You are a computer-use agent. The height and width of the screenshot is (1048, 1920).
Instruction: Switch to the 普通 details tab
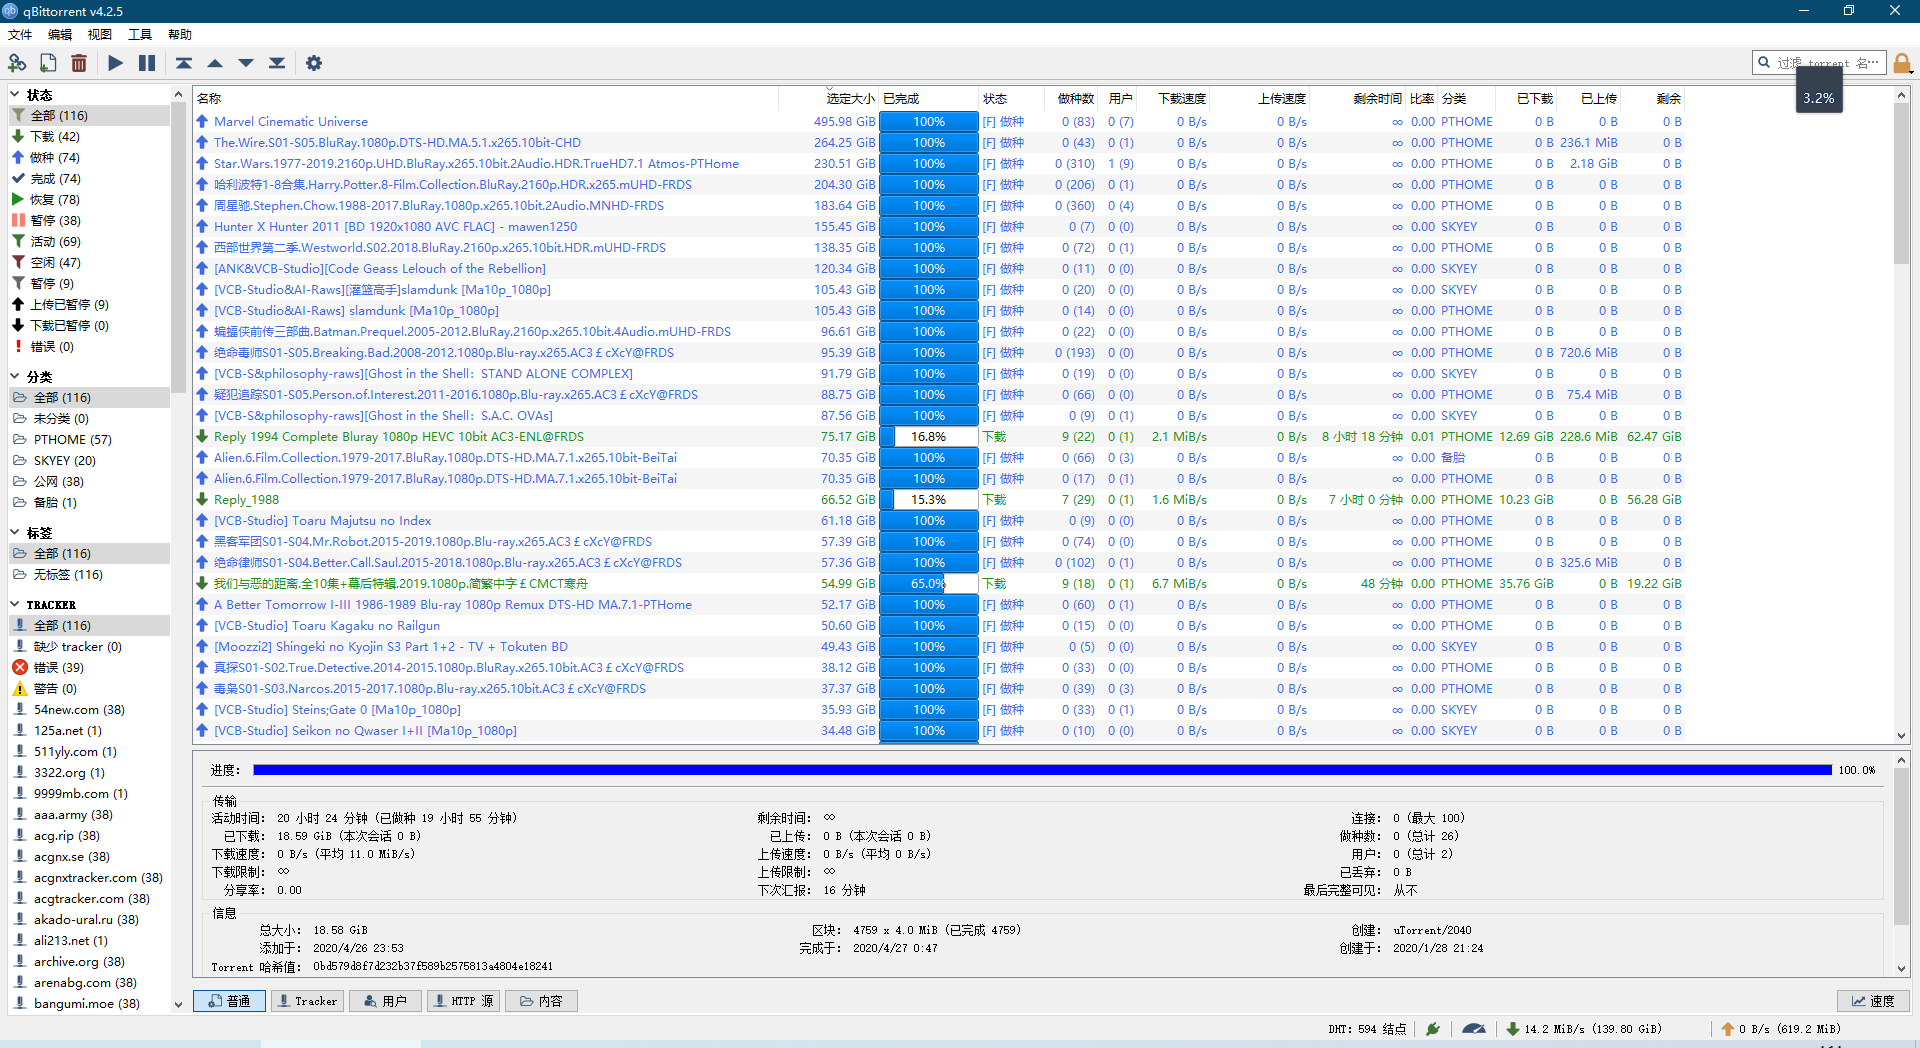(229, 1001)
